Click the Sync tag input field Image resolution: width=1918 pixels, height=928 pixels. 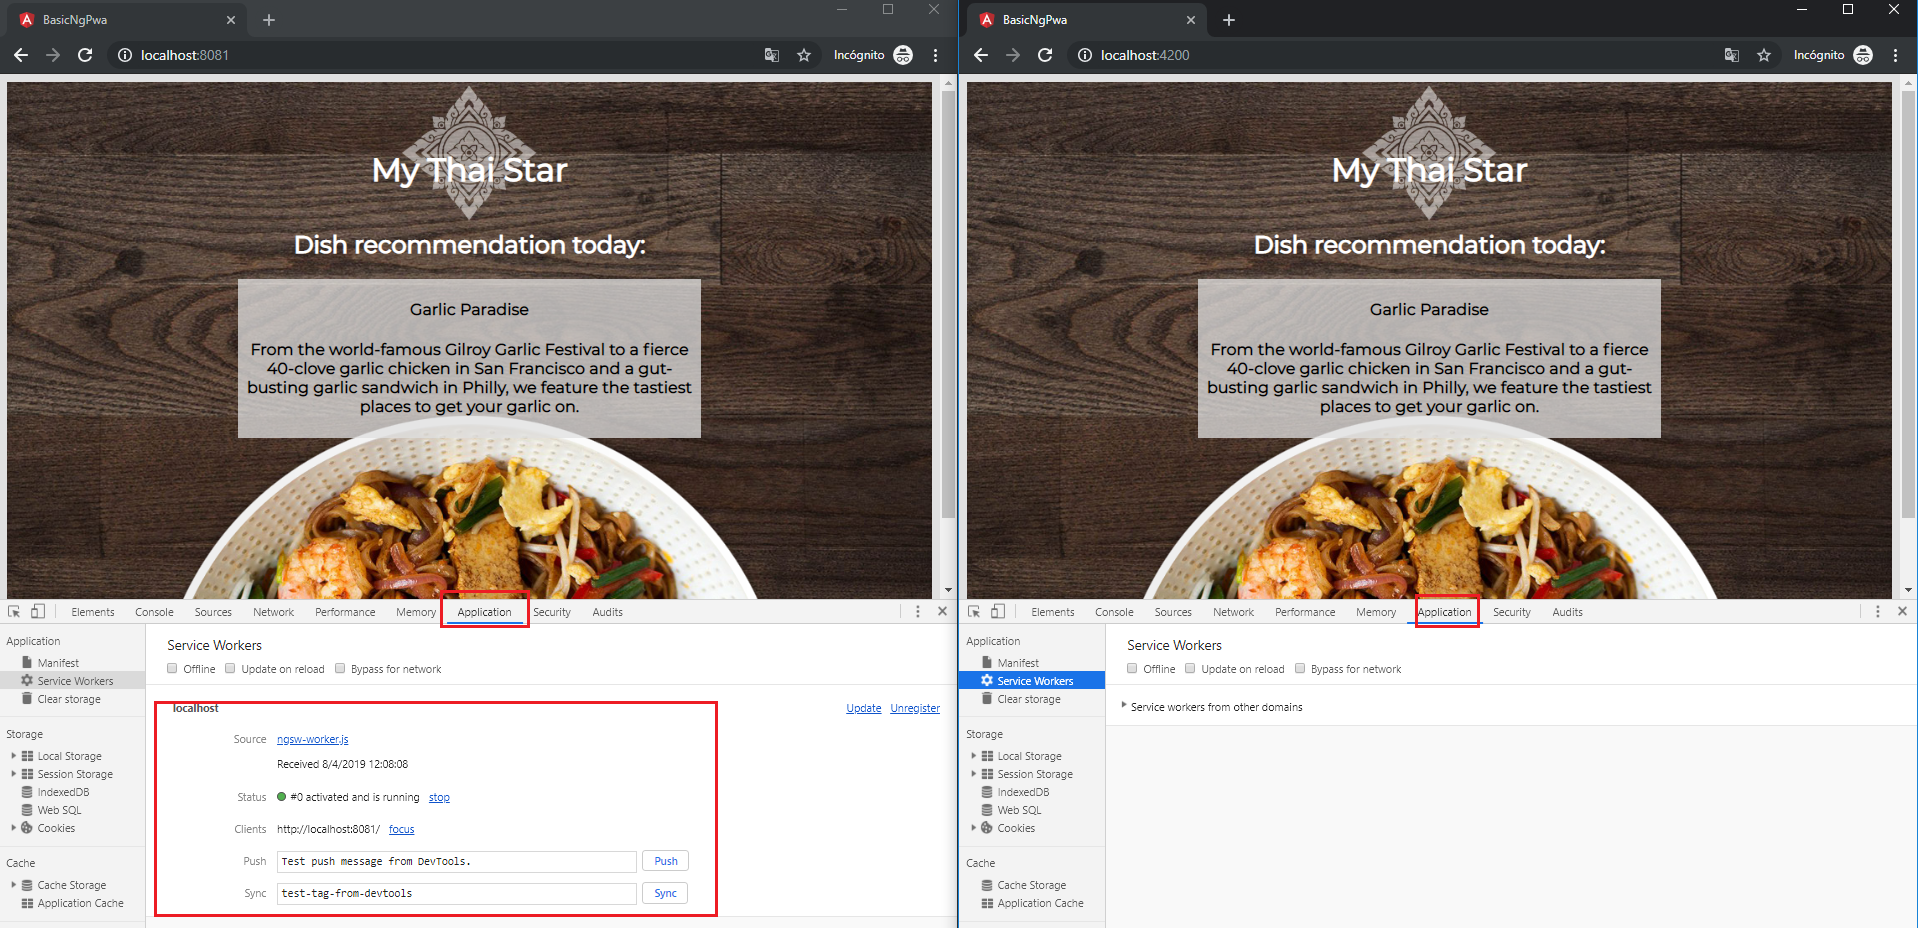click(456, 893)
